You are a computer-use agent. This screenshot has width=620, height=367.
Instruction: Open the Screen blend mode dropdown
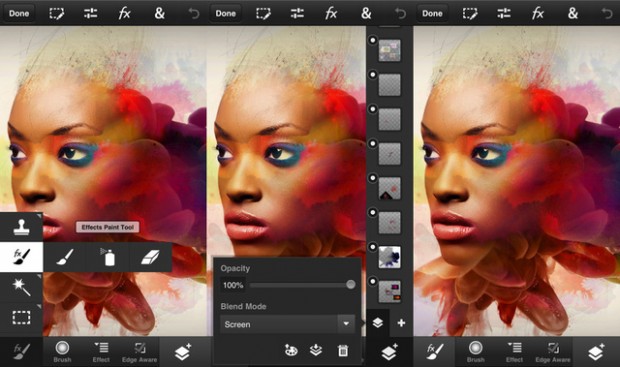pyautogui.click(x=287, y=324)
